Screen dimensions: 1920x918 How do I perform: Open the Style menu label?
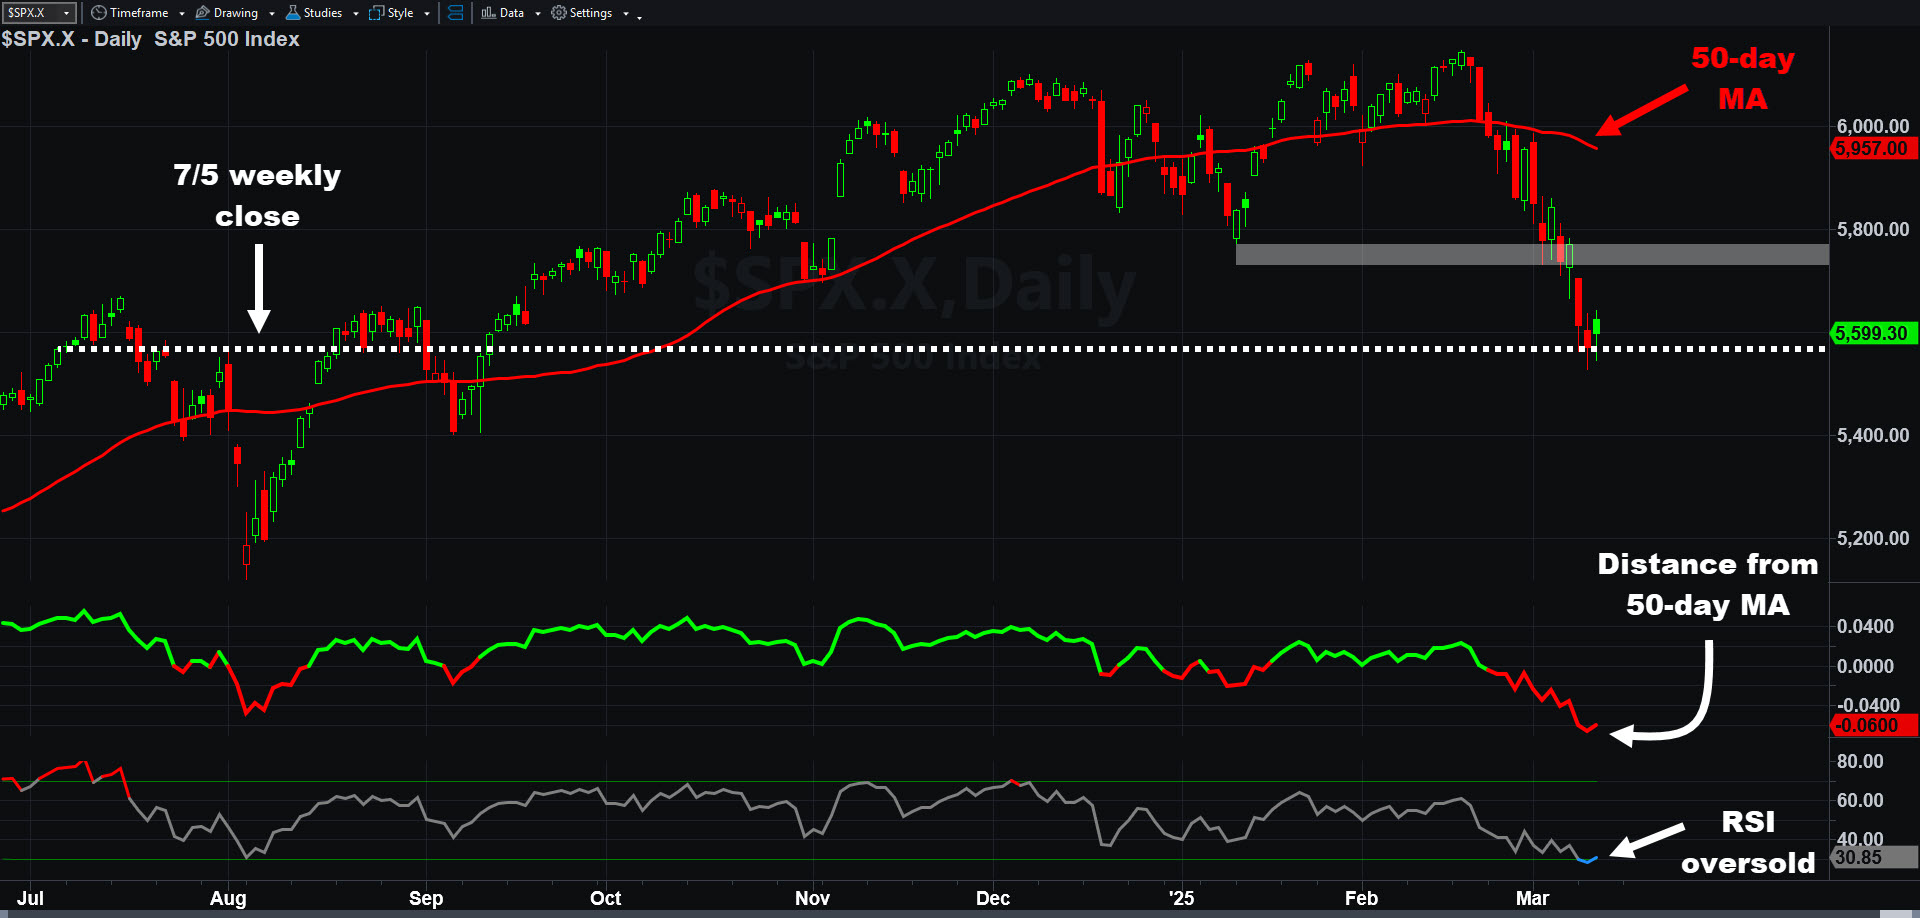tap(400, 13)
